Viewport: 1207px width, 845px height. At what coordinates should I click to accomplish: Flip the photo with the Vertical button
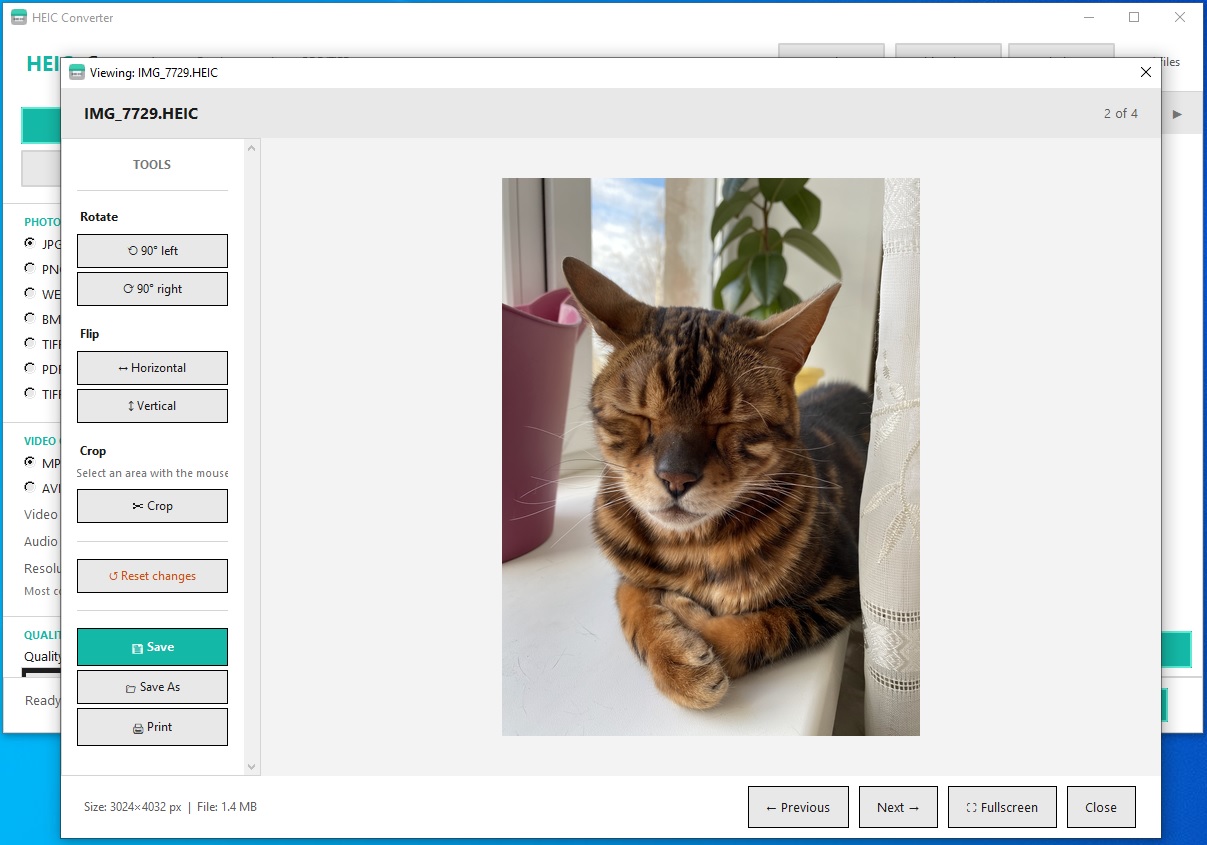(152, 406)
